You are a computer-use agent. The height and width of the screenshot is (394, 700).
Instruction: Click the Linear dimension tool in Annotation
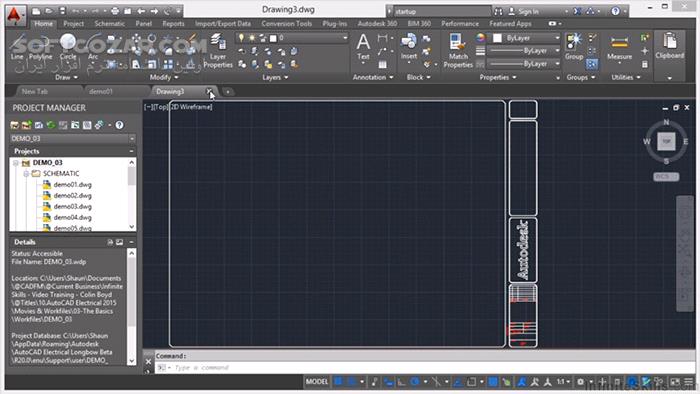click(x=383, y=39)
